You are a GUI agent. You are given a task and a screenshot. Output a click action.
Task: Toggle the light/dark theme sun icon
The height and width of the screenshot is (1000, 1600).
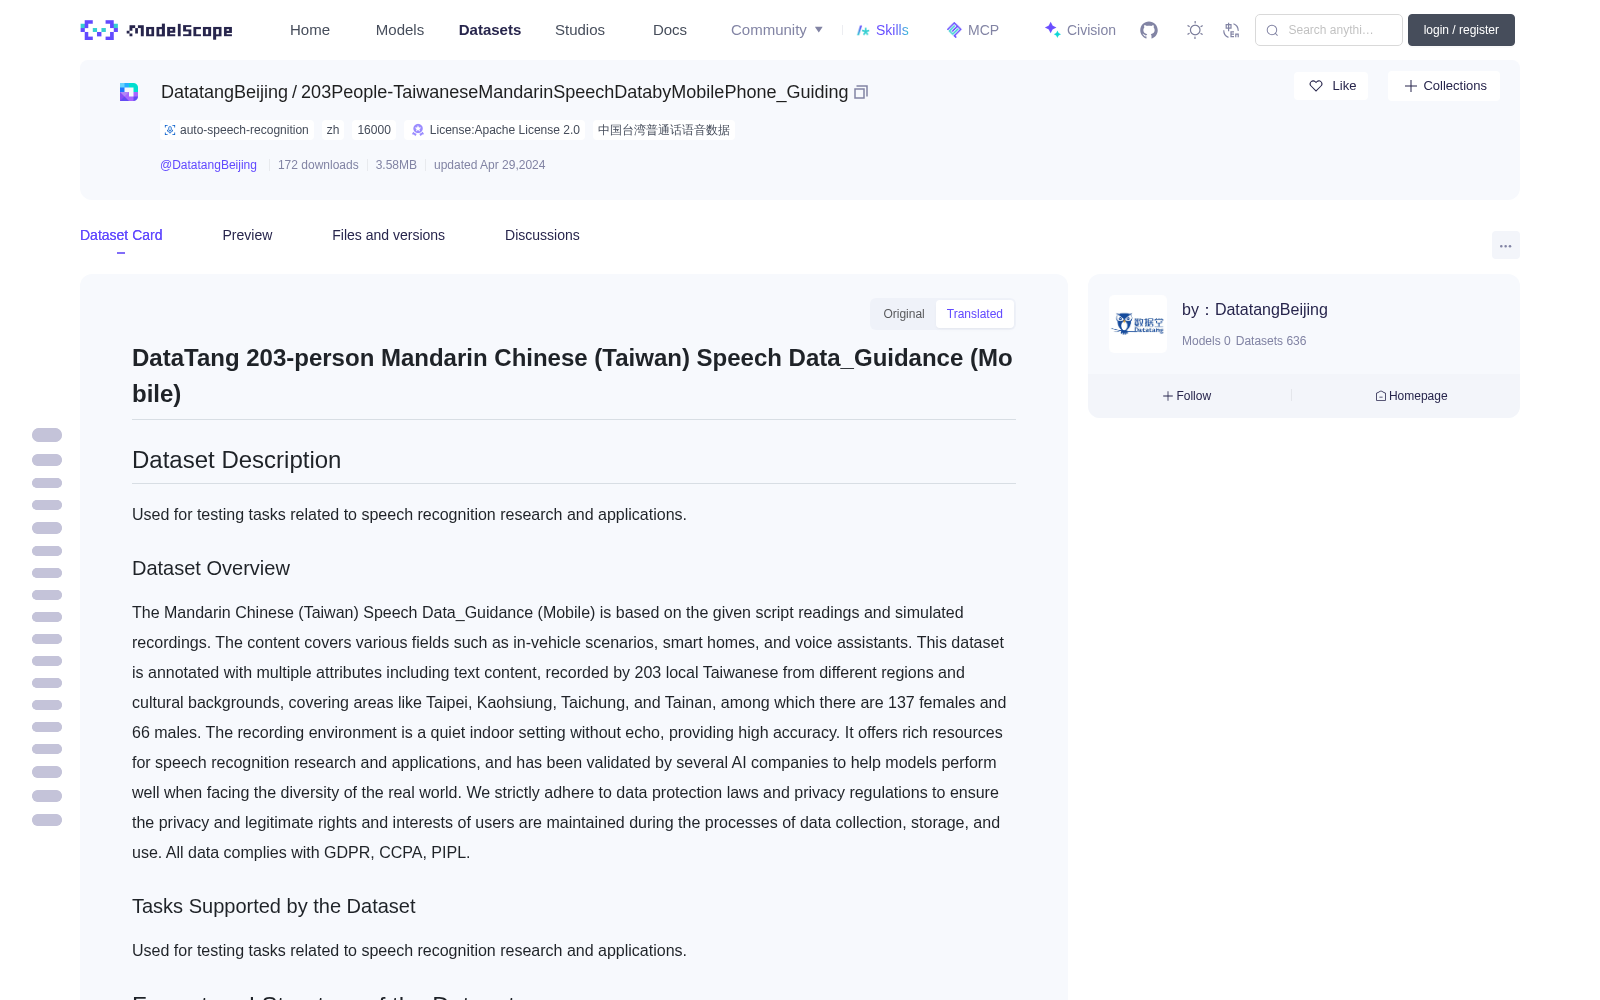[1195, 30]
